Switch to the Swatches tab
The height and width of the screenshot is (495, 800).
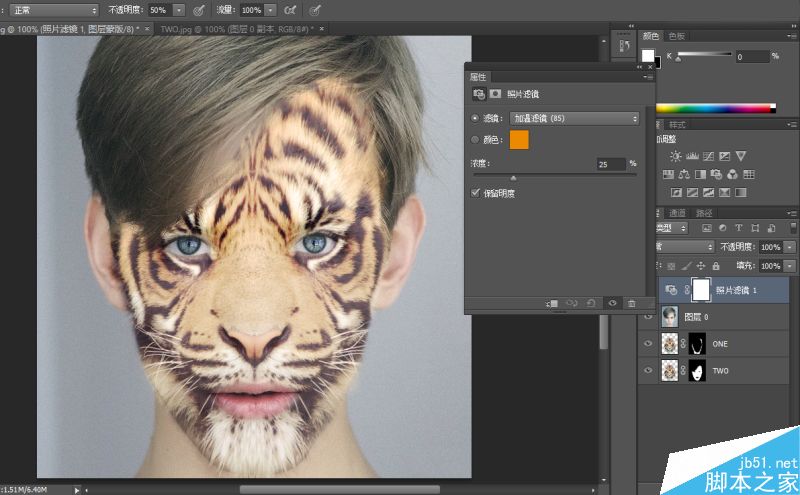pyautogui.click(x=677, y=36)
